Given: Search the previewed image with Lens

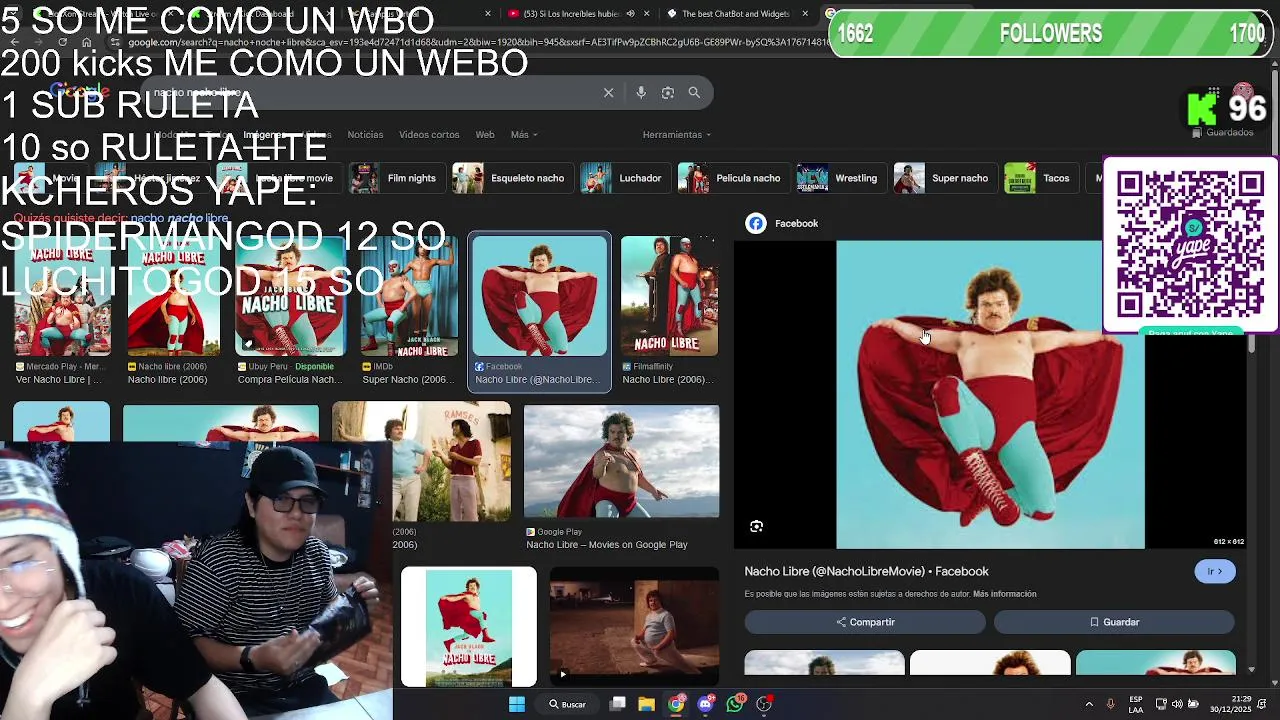Looking at the screenshot, I should pos(757,526).
